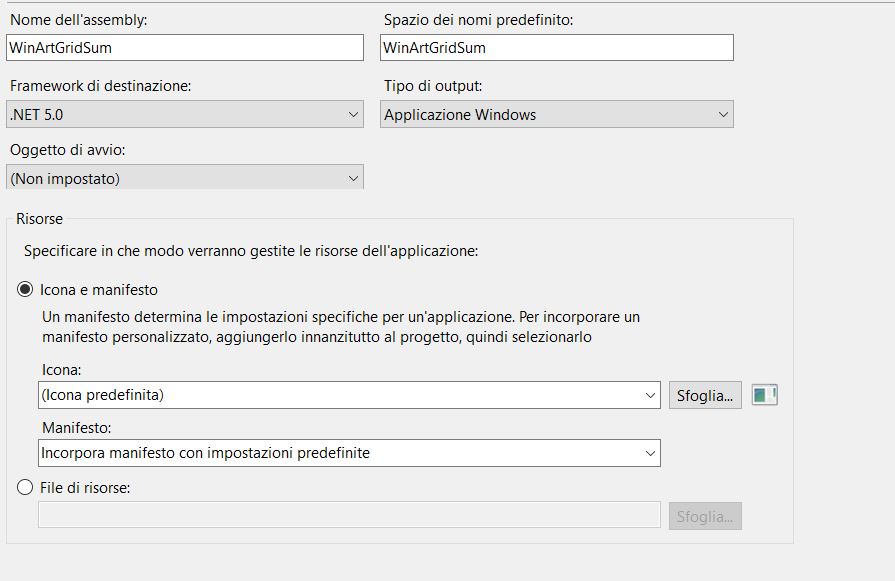Click the .NET 5.0 dropdown arrow

click(353, 115)
